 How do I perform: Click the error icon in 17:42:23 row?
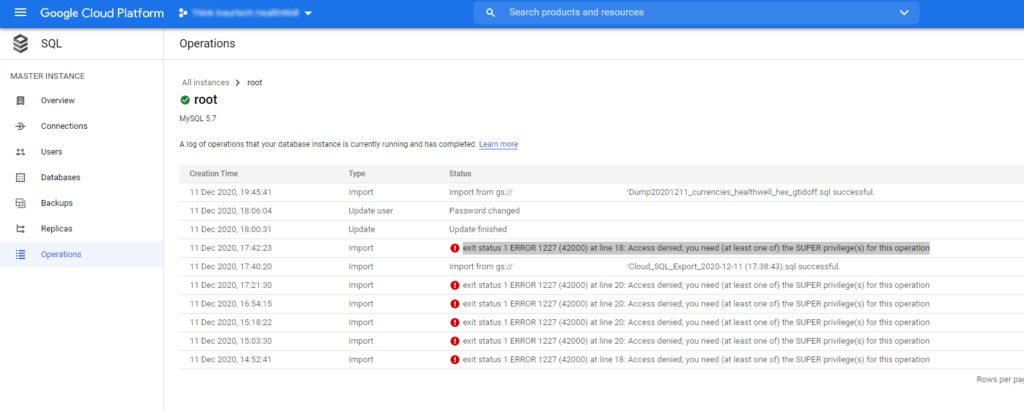coord(455,248)
